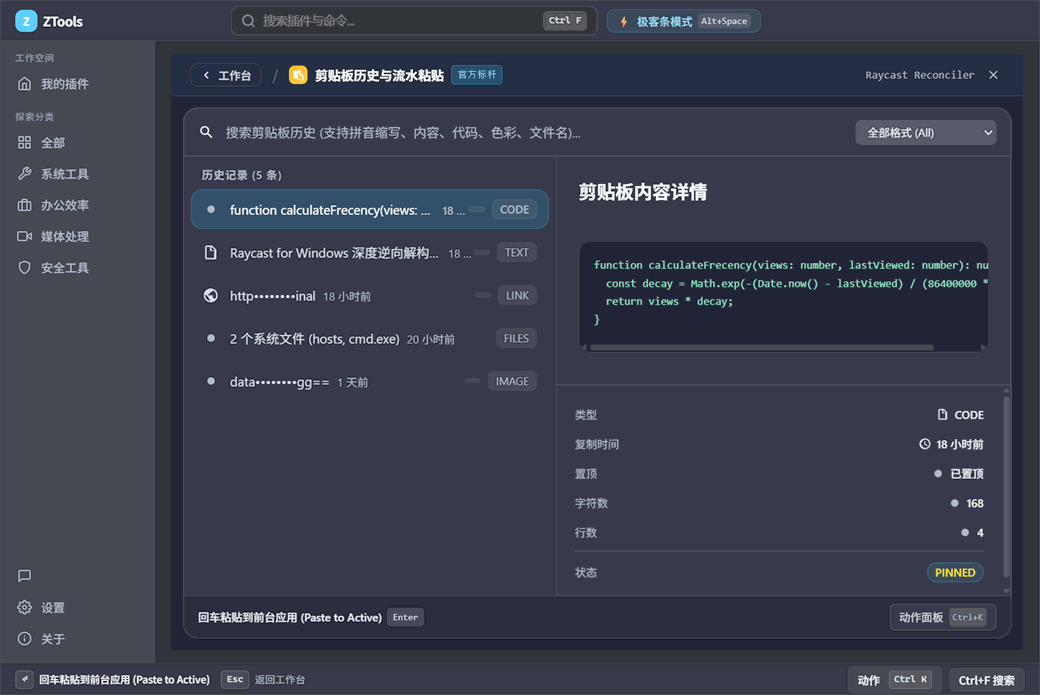Select the data…gg== image entry
The width and height of the screenshot is (1040, 695).
click(x=369, y=382)
